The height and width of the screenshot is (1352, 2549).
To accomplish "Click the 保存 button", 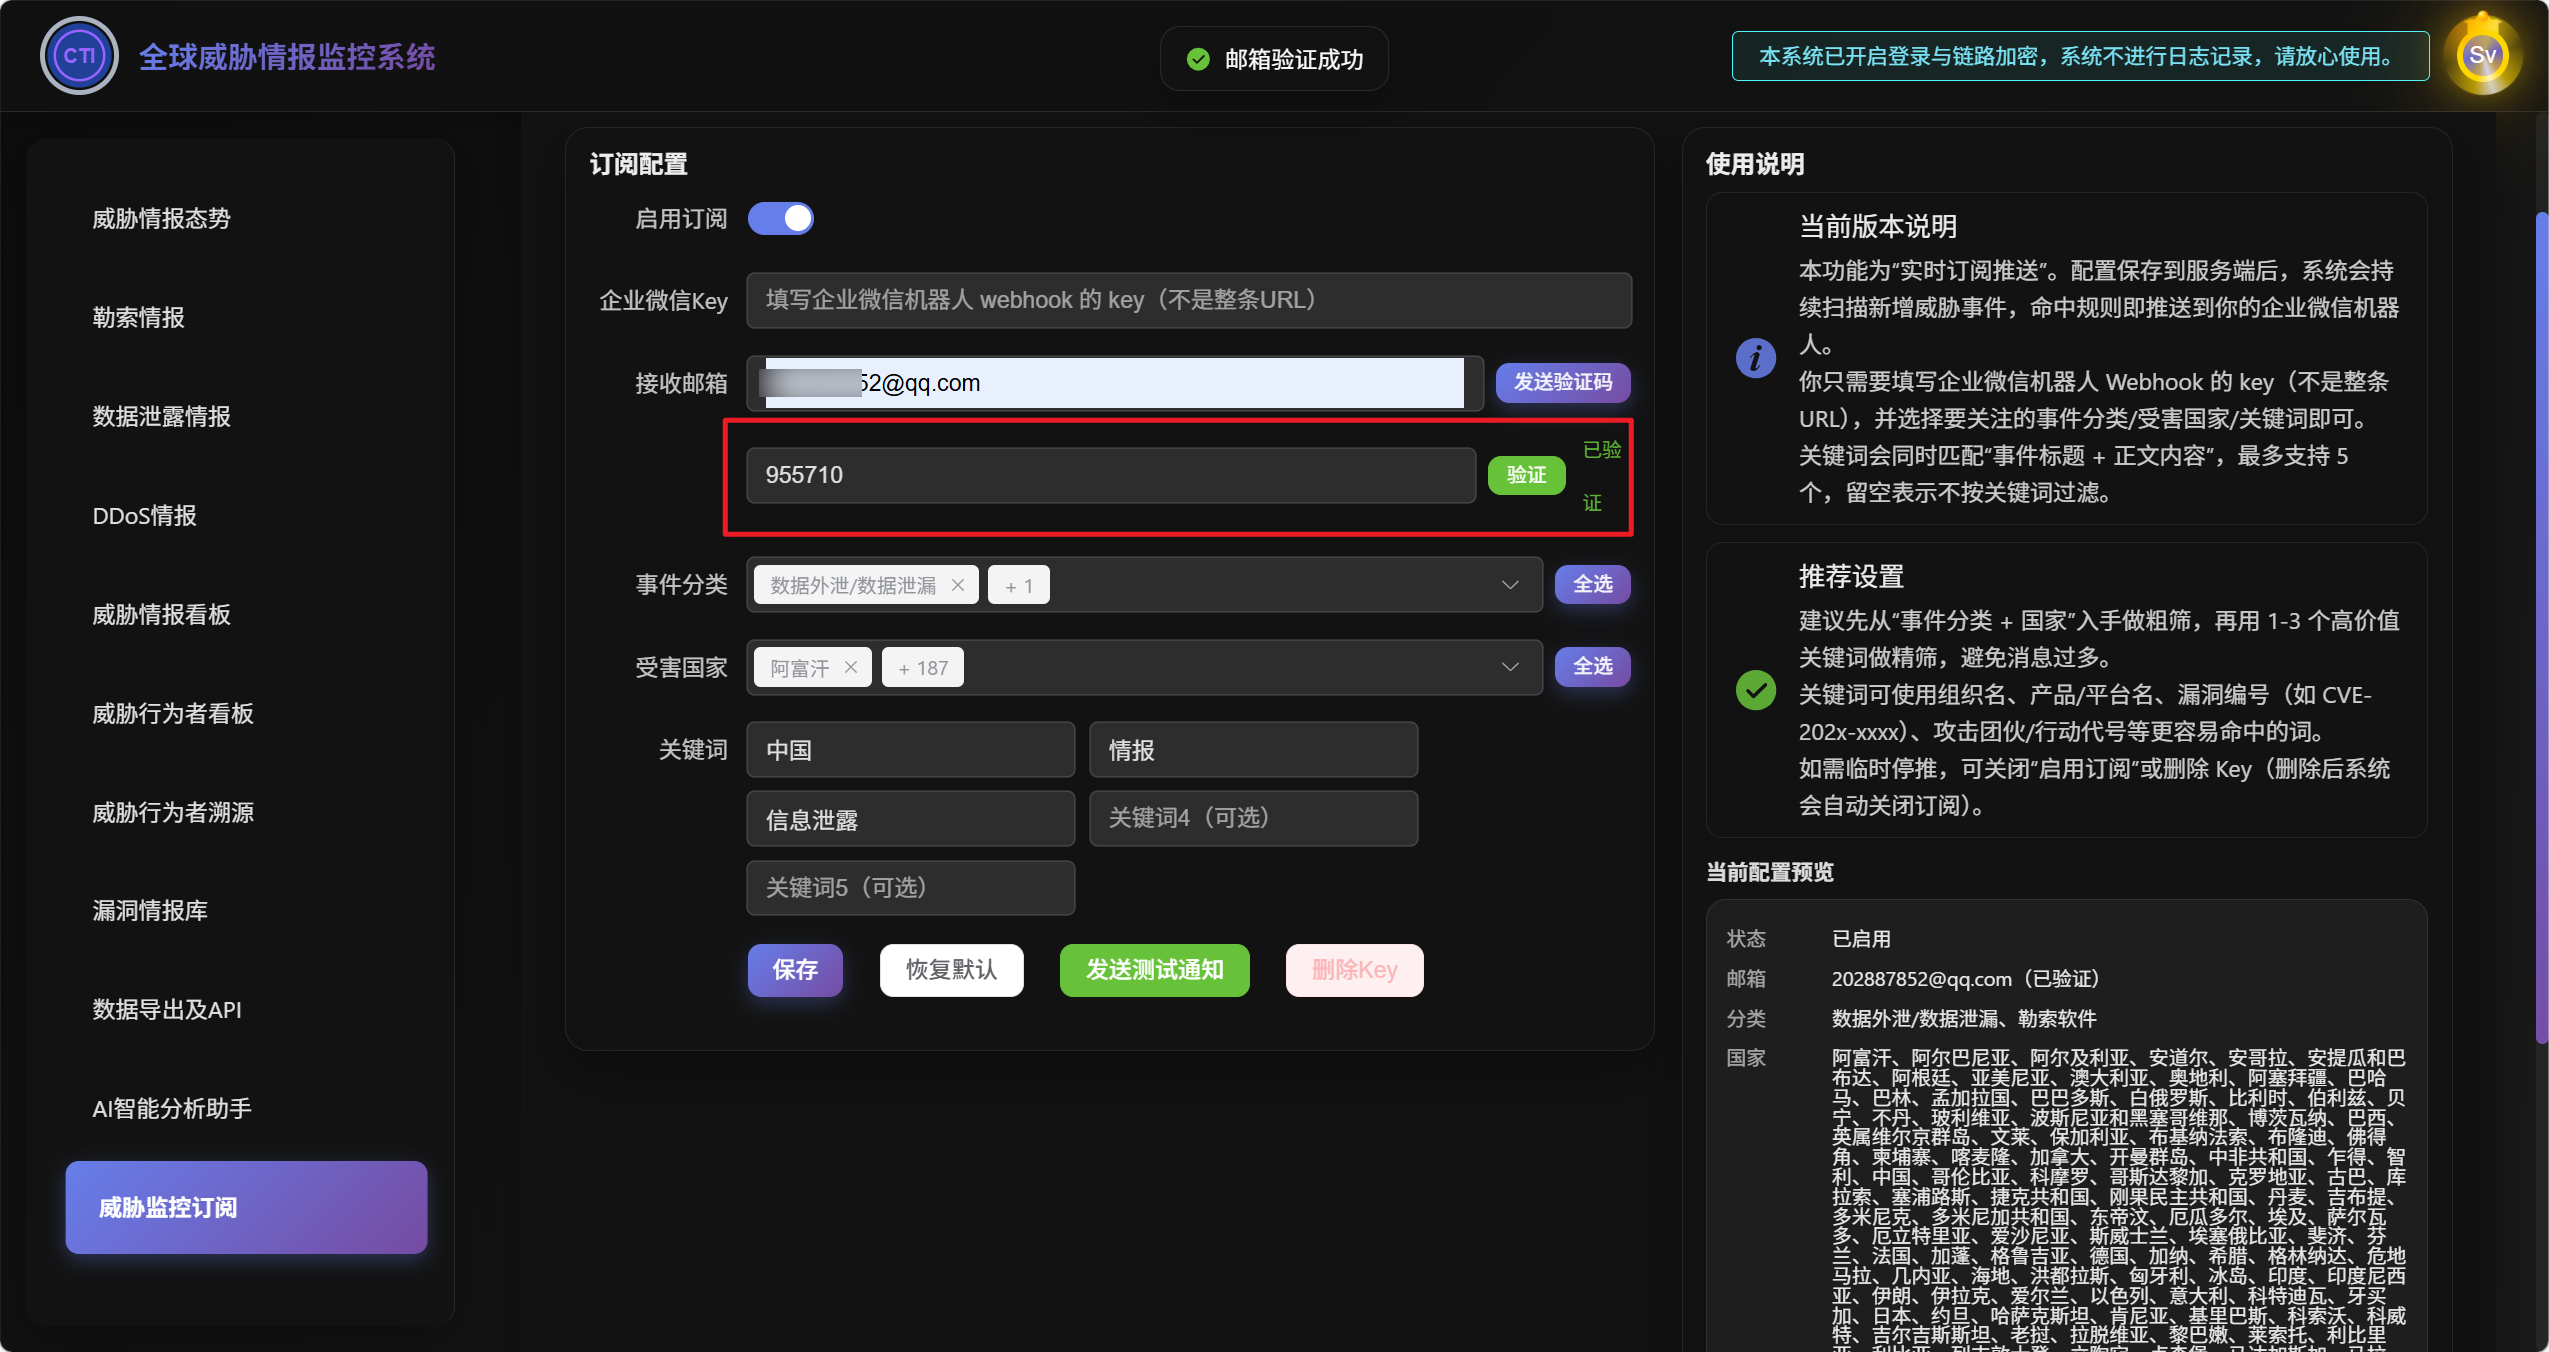I will click(x=794, y=970).
